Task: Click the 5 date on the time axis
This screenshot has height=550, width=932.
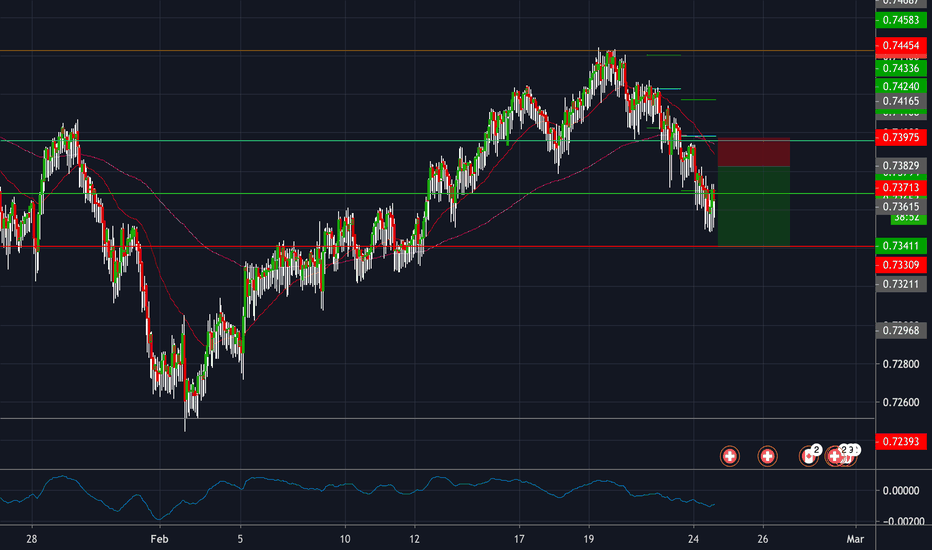Action: (240, 539)
